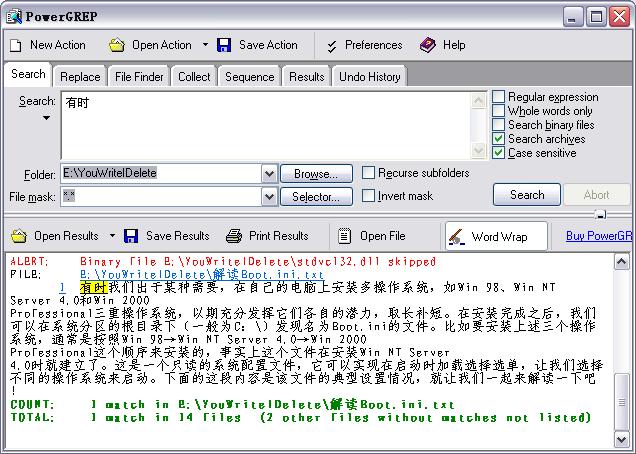The height and width of the screenshot is (454, 636).
Task: Click the Browse... button
Action: pos(316,174)
